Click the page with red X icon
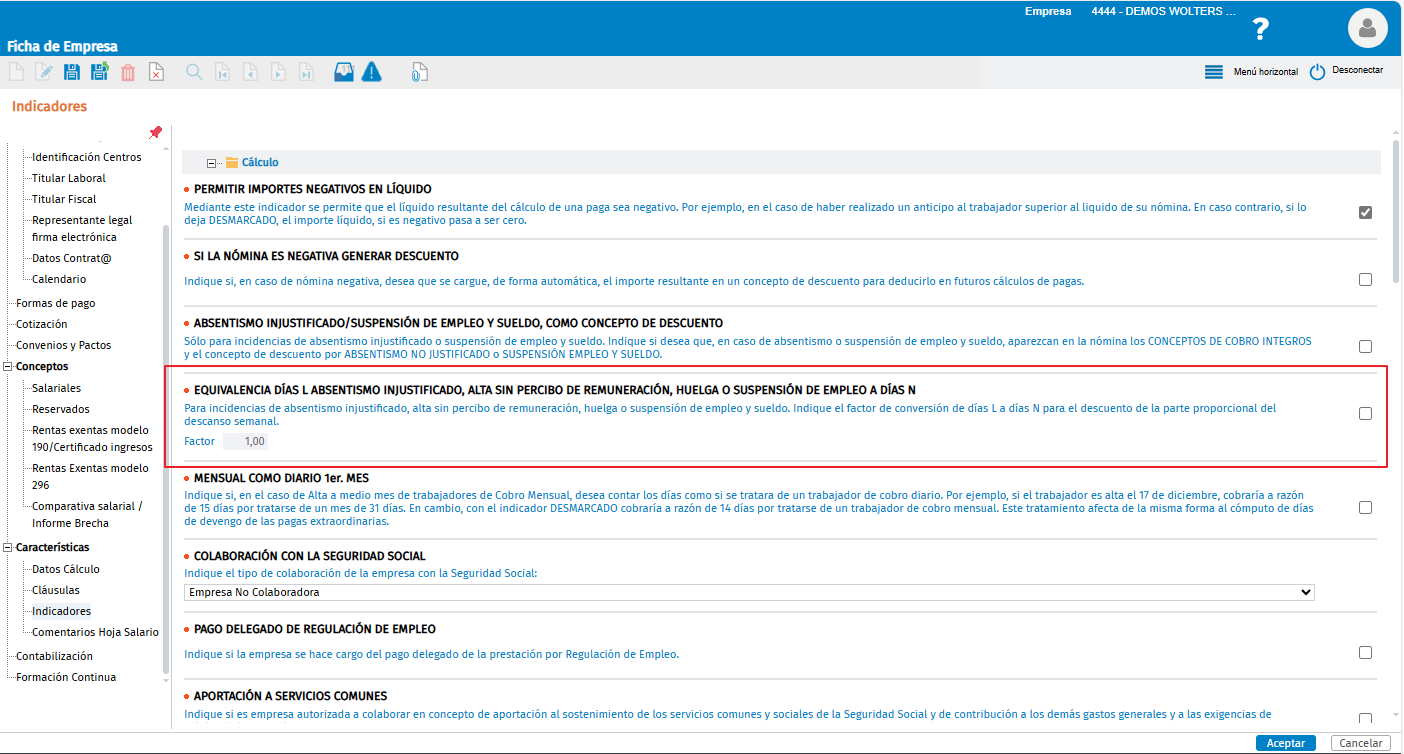Viewport: 1404px width, 754px height. click(x=156, y=72)
